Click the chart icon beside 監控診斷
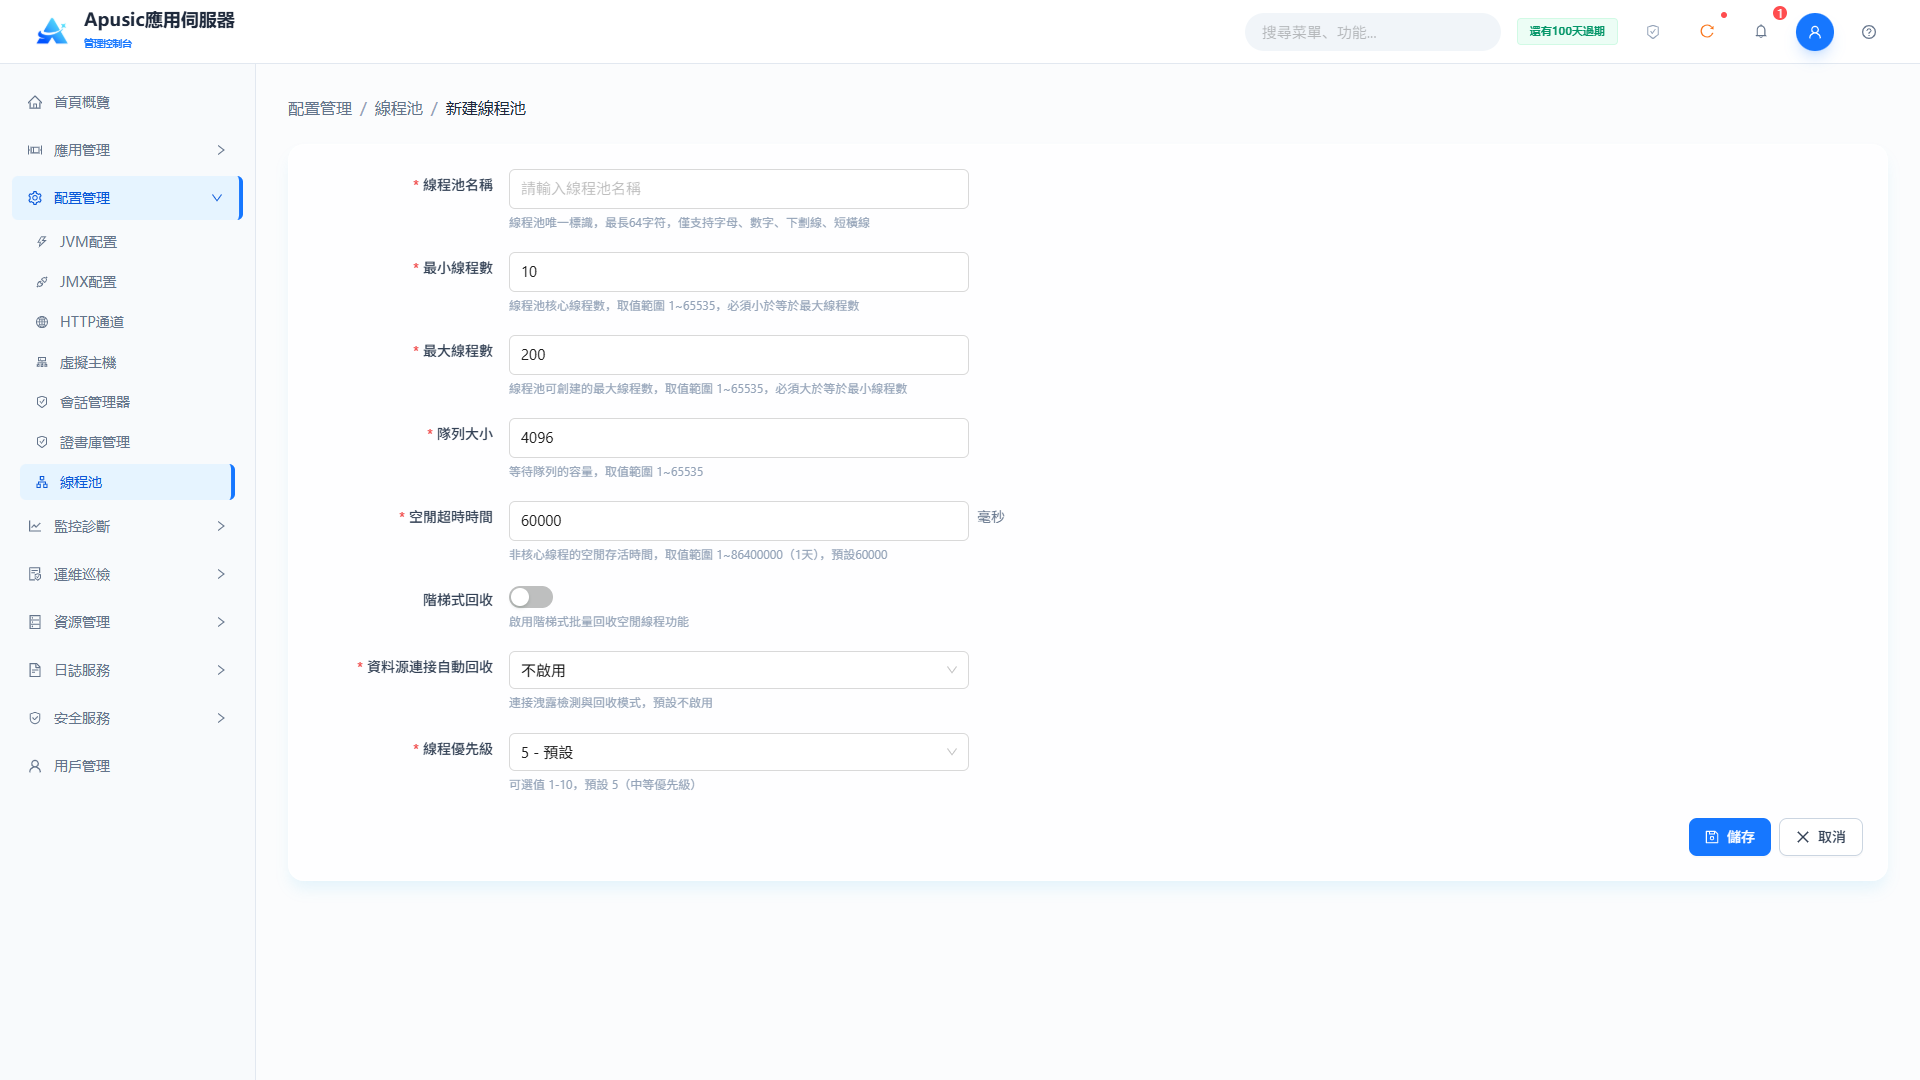1920x1080 pixels. tap(35, 526)
